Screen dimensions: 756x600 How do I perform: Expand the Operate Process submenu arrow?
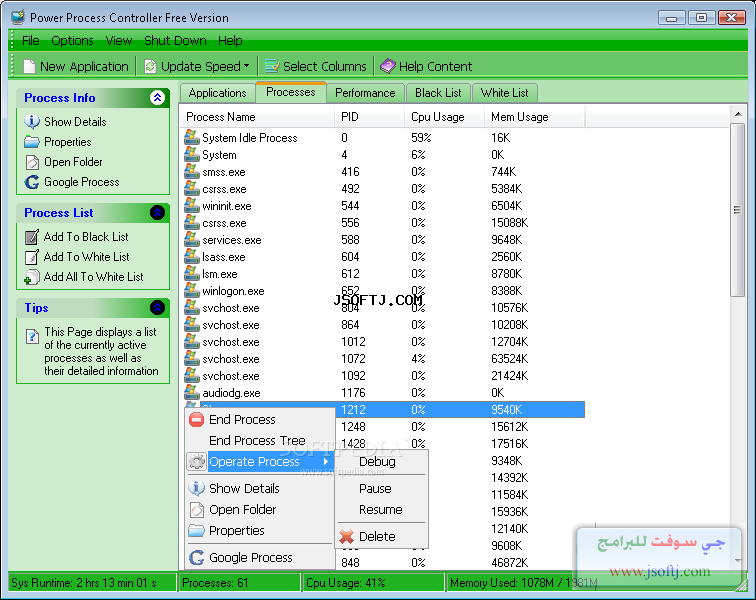point(326,462)
